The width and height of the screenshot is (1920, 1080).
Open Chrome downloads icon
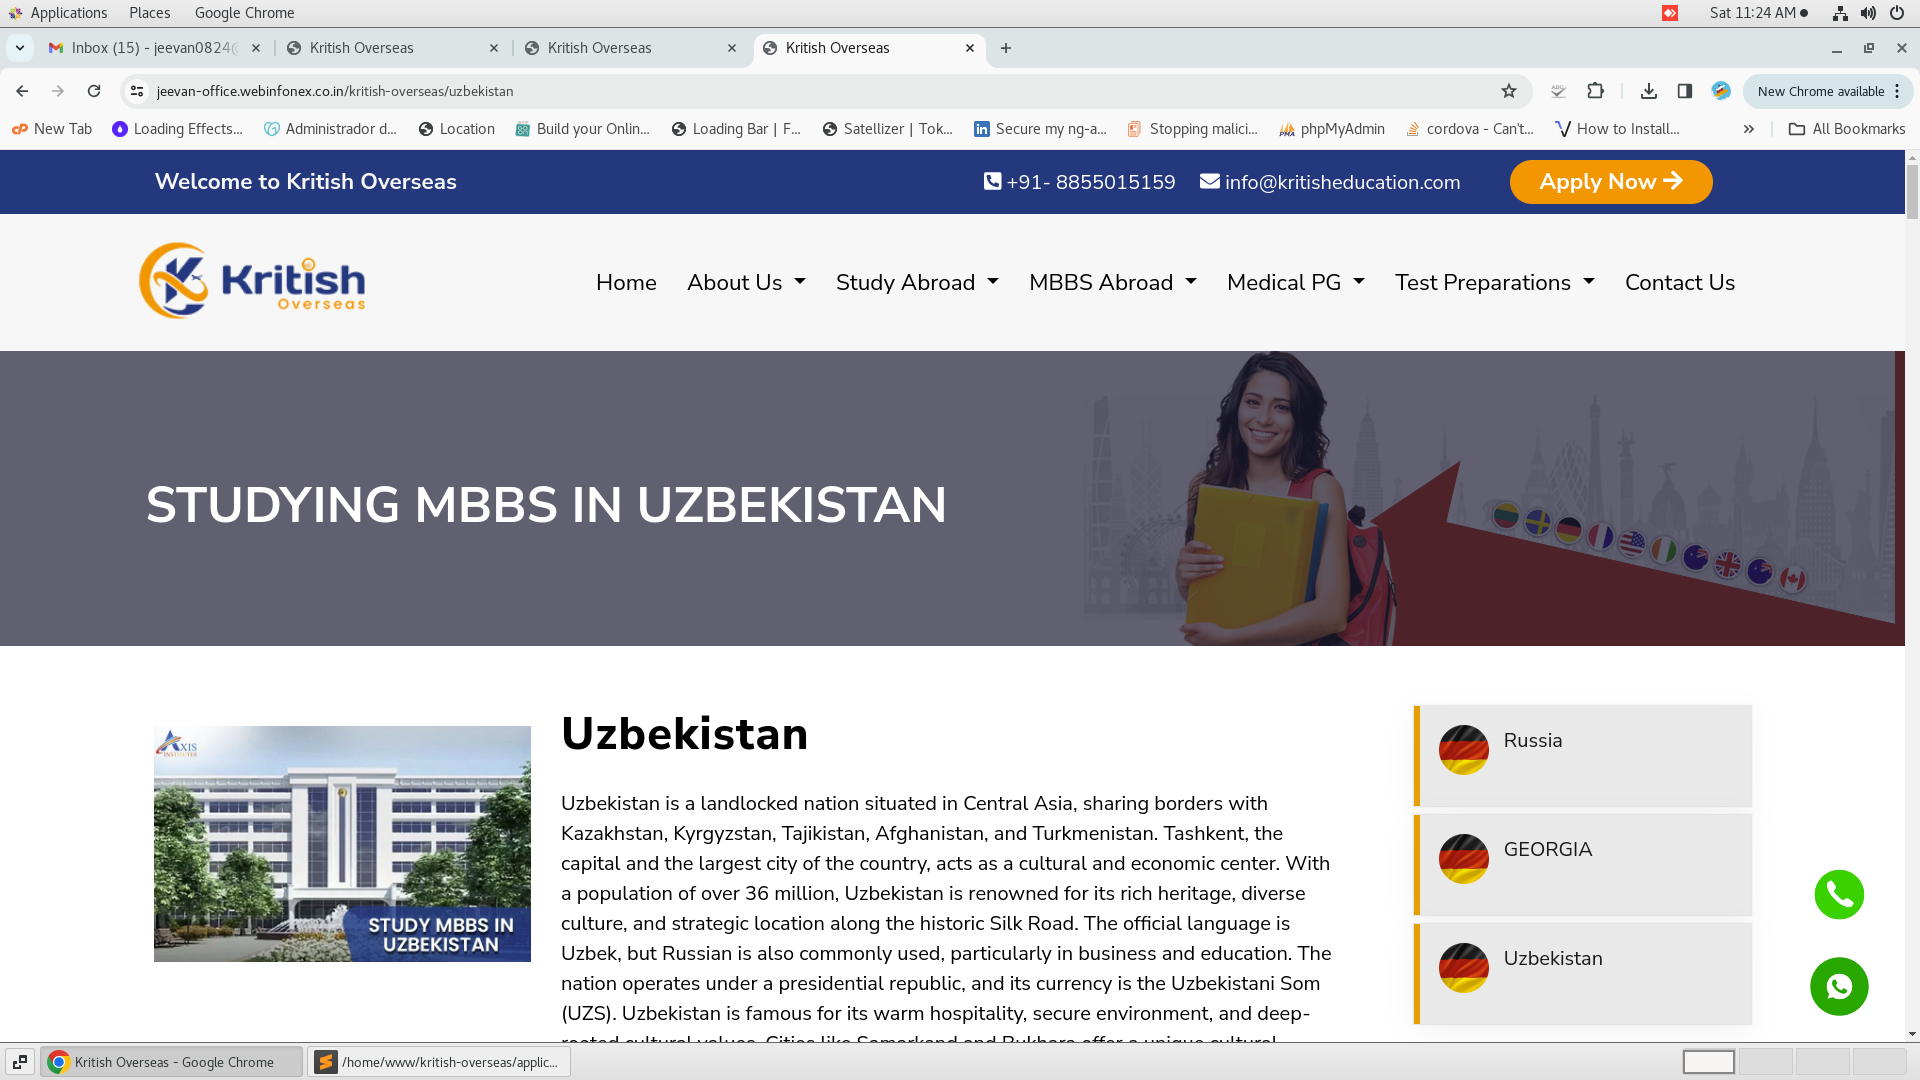[1648, 91]
